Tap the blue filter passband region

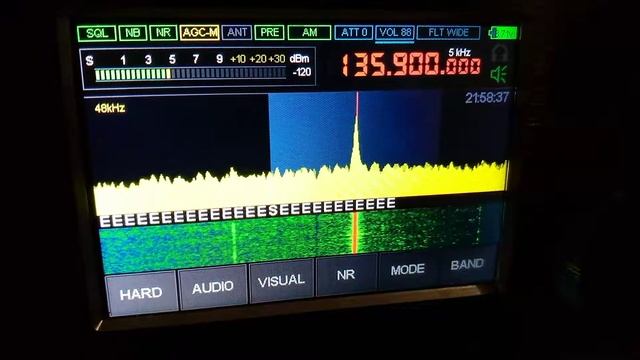354,131
